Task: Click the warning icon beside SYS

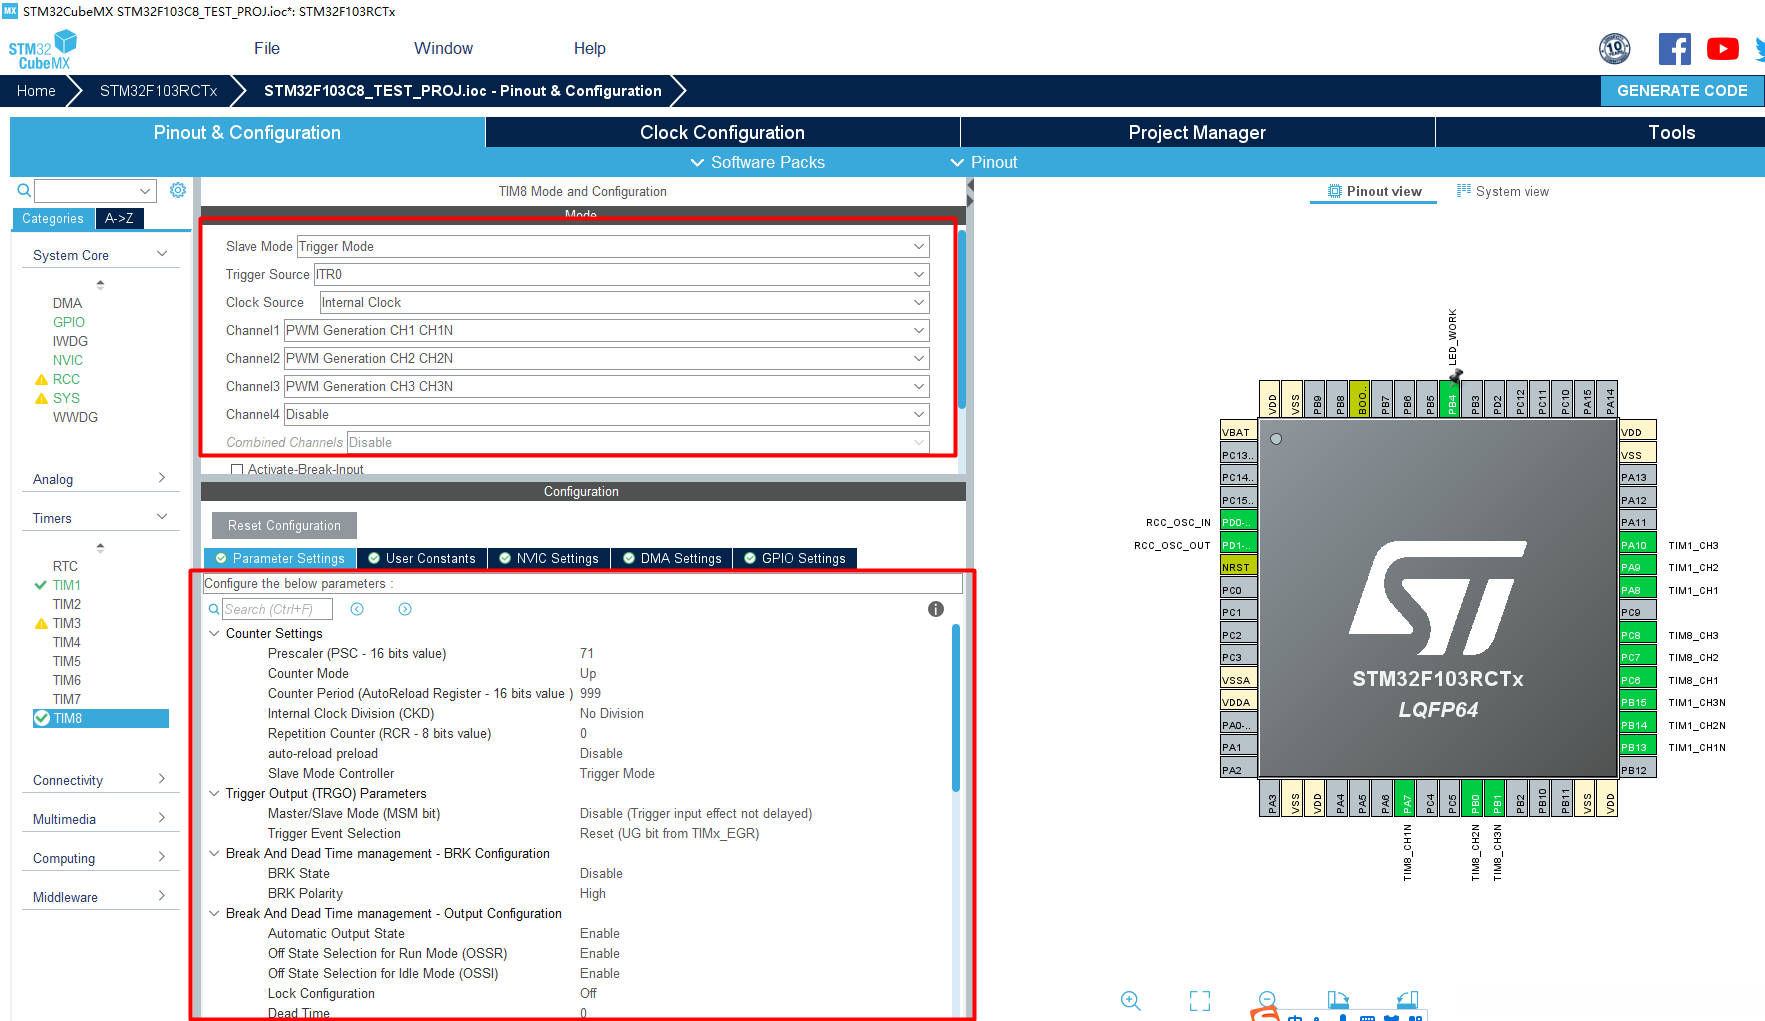Action: coord(41,398)
